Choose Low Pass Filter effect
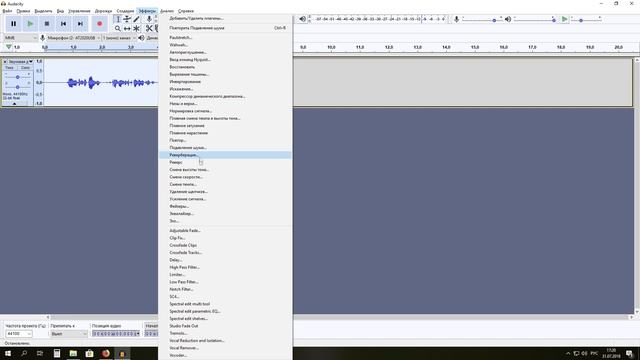Image resolution: width=640 pixels, height=360 pixels. click(x=225, y=282)
